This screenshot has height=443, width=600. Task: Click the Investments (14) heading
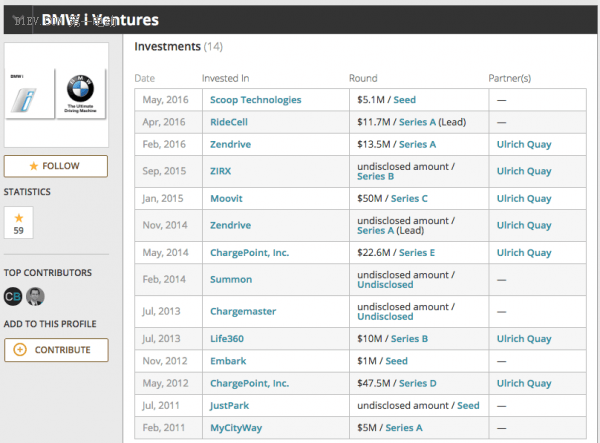178,47
